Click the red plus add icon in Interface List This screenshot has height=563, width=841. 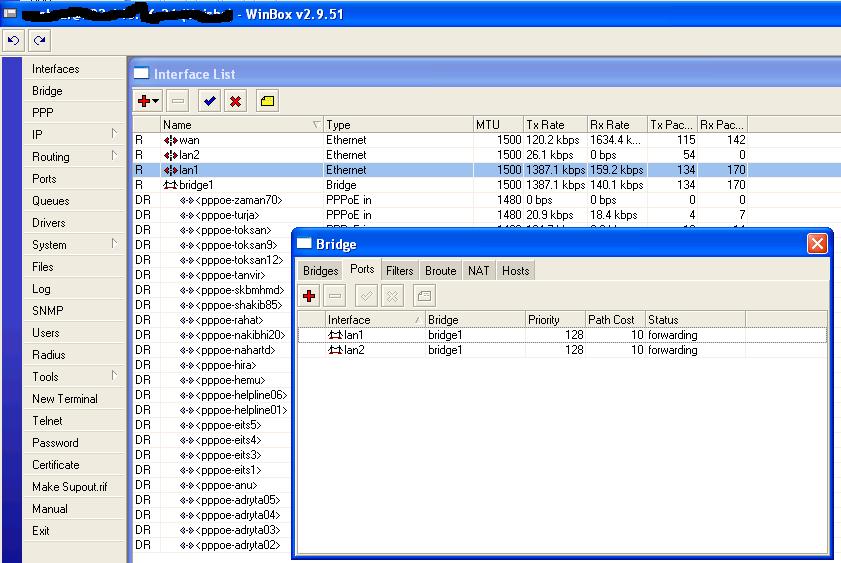pos(144,101)
